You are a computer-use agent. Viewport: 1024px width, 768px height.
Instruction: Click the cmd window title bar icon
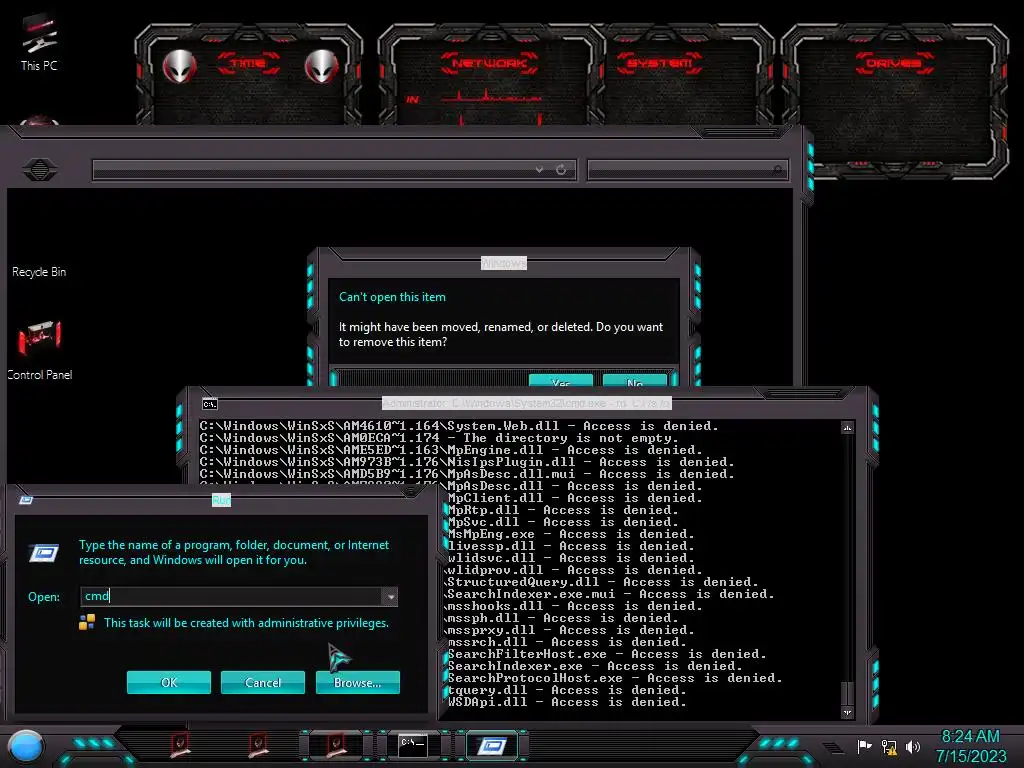click(x=210, y=404)
